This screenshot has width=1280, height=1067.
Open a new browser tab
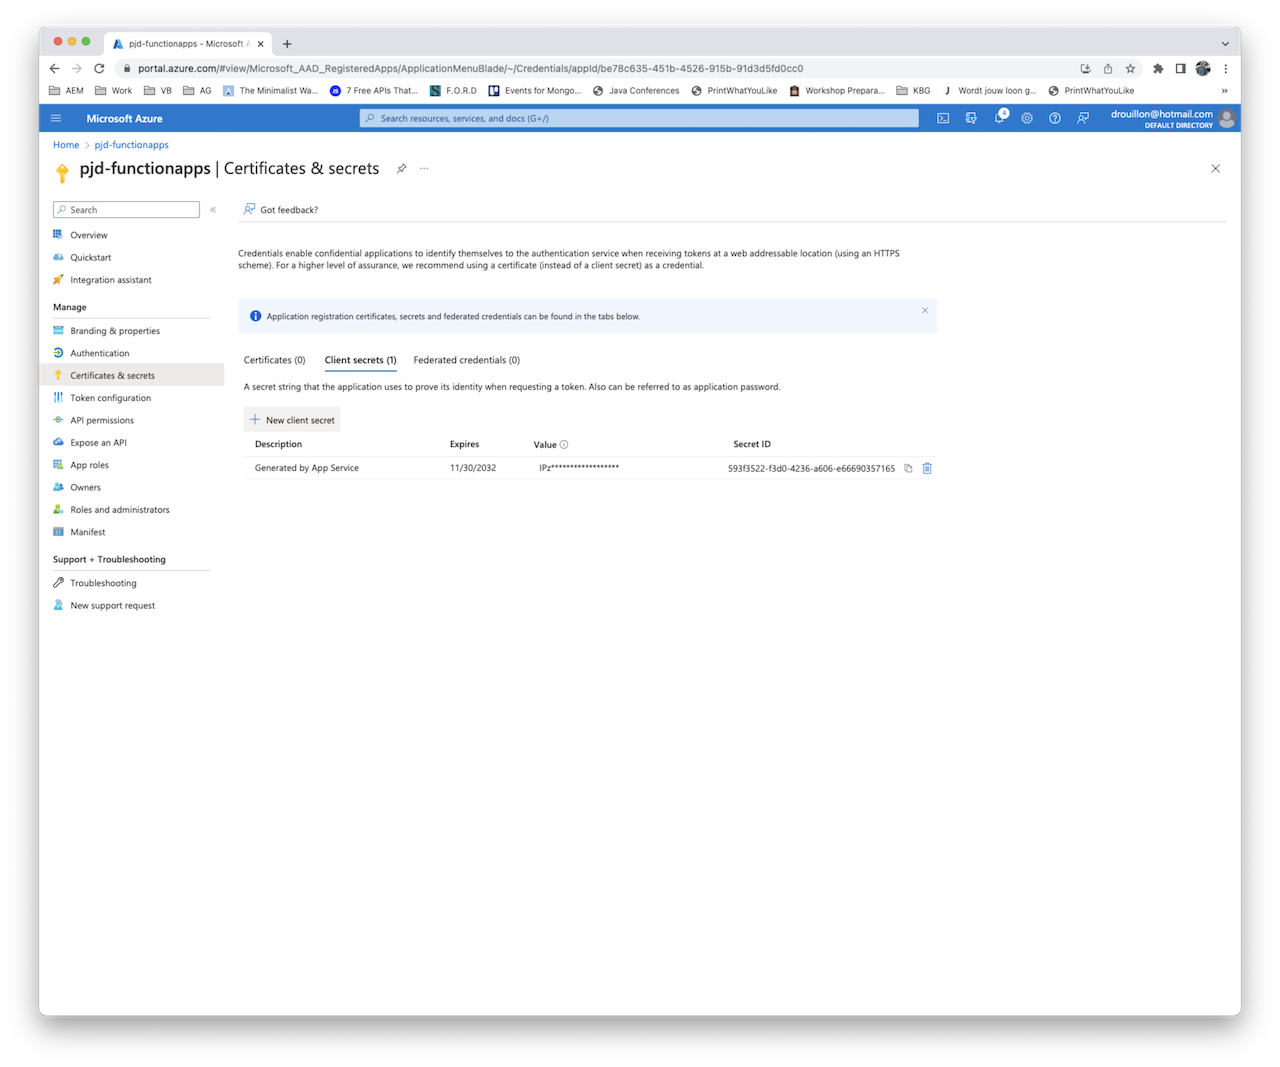point(287,44)
